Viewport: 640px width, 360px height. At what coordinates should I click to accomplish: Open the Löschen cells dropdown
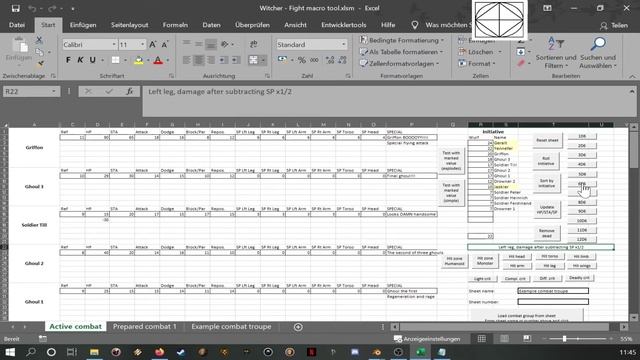pyautogui.click(x=480, y=52)
